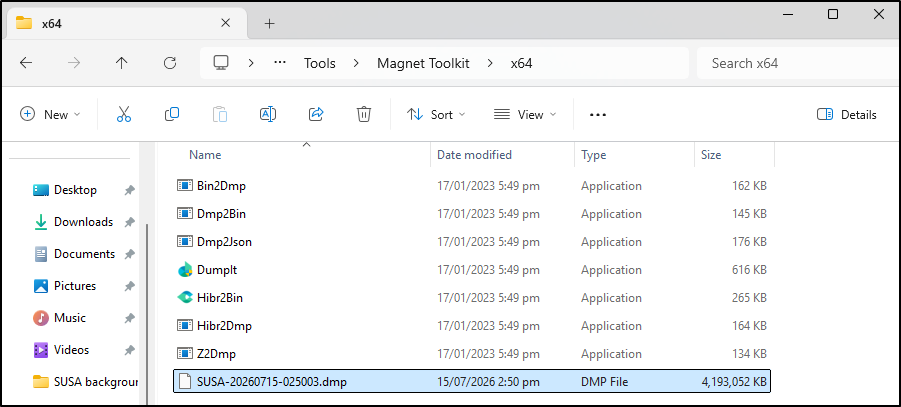The width and height of the screenshot is (901, 407).
Task: Sort by Date modified column
Action: [474, 155]
